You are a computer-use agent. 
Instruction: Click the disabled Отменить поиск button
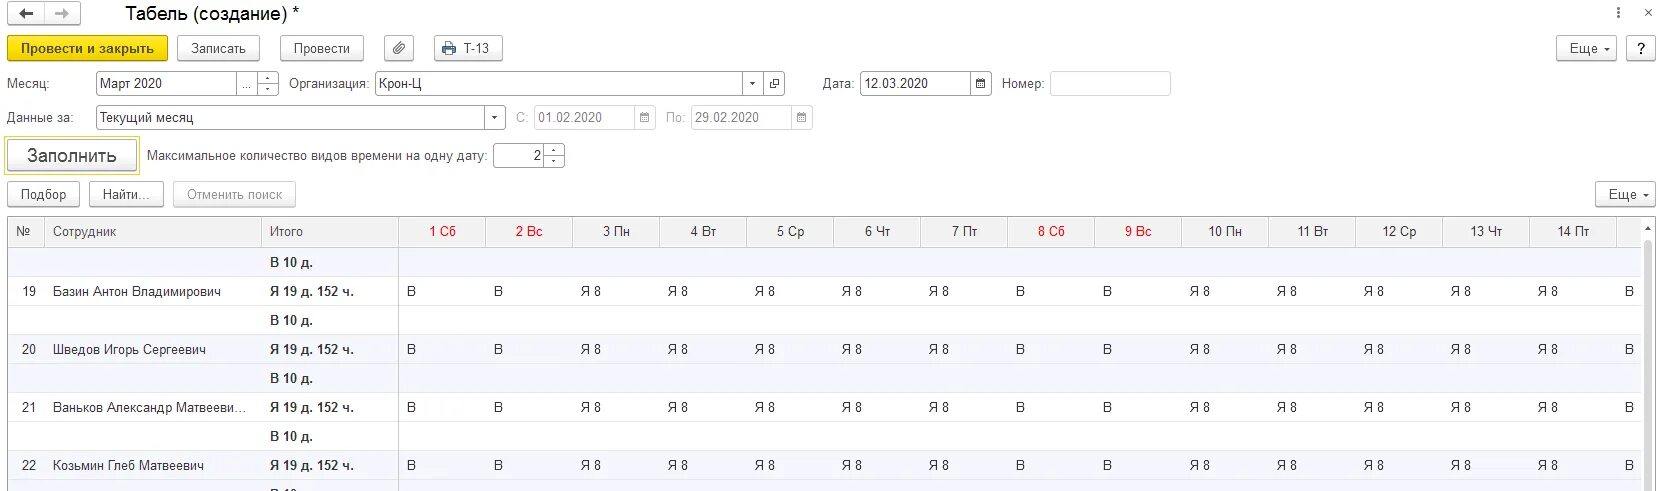(234, 194)
